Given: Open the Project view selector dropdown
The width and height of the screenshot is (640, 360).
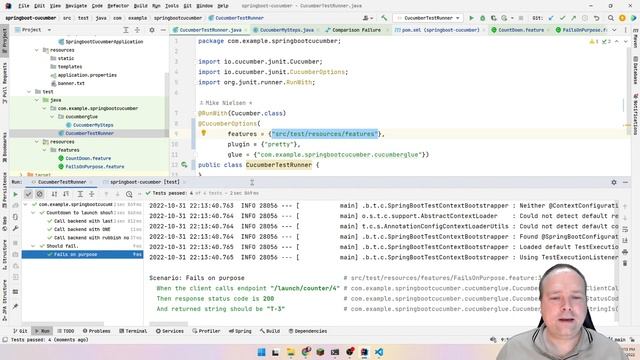Looking at the screenshot, I should click(33, 30).
